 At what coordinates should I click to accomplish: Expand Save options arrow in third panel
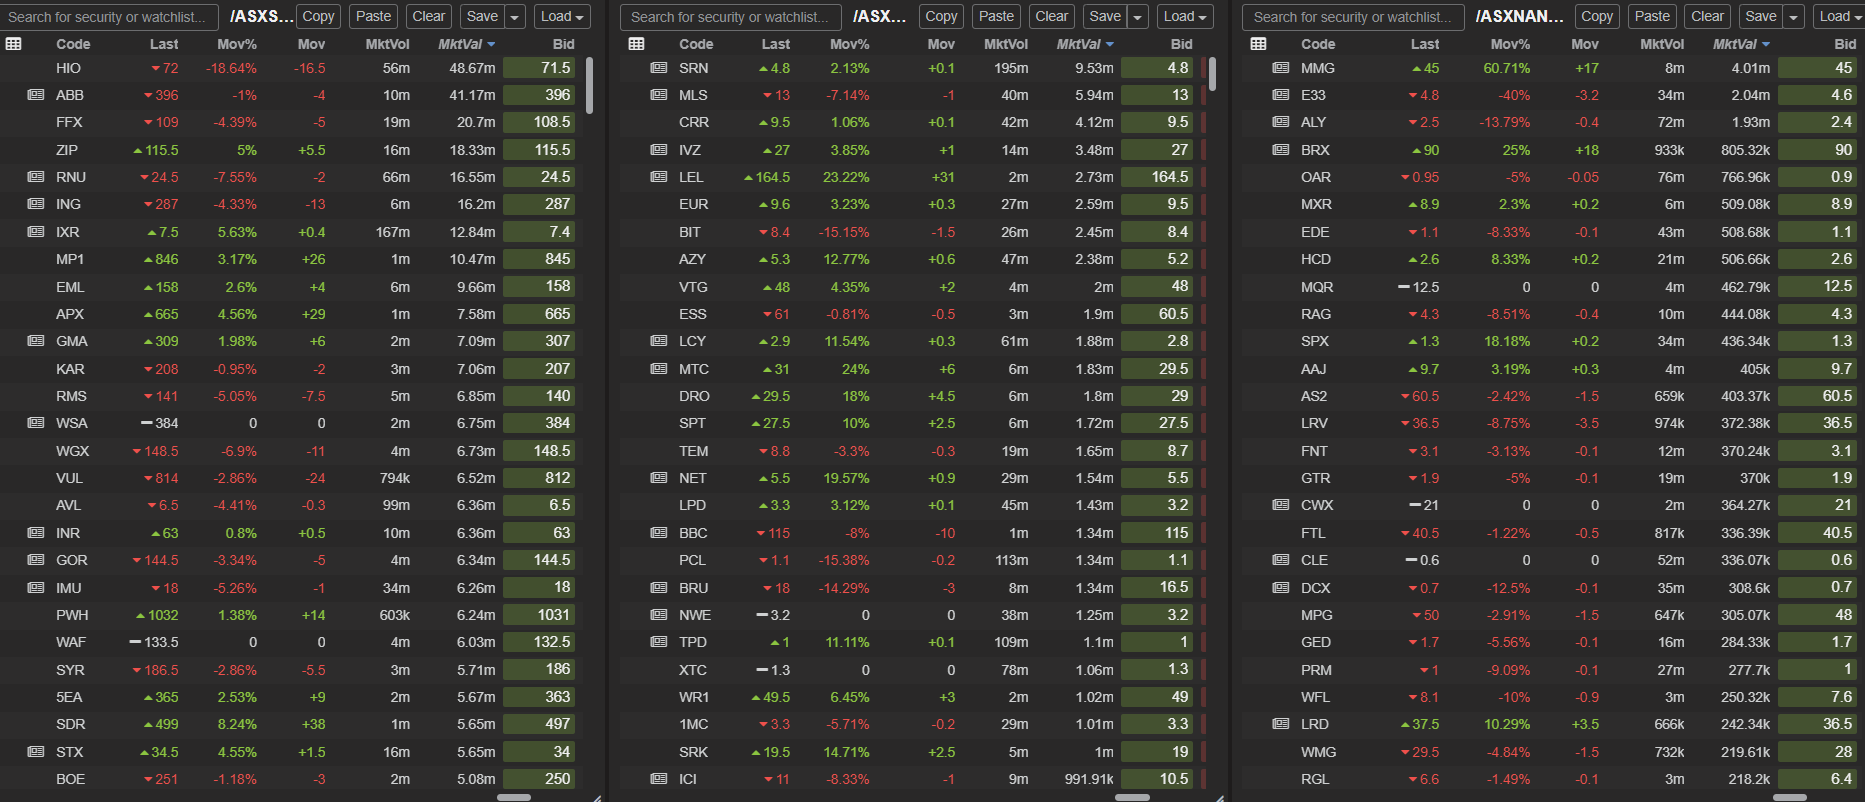pos(1794,17)
